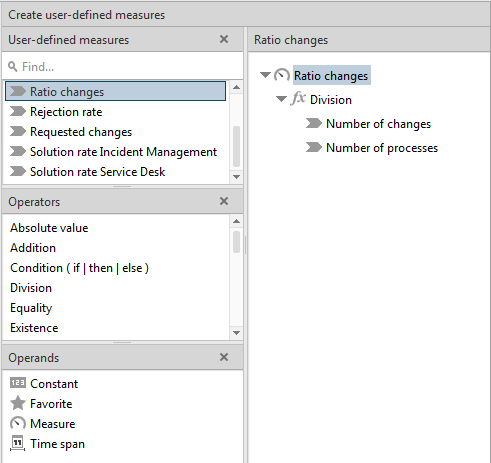Click arrow icon next to Number of processes
Screen dimensions: 491x463
pyautogui.click(x=314, y=147)
